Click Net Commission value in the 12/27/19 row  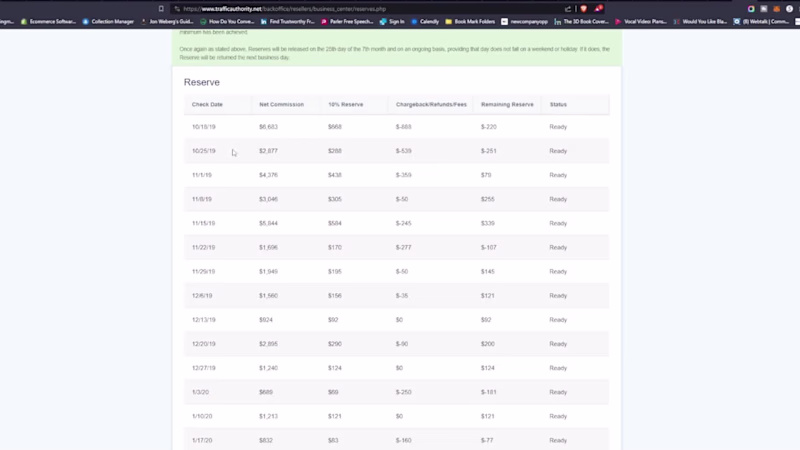pos(268,368)
